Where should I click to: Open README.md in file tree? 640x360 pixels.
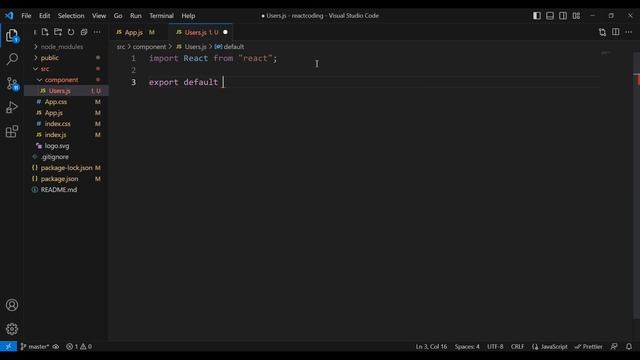point(59,190)
